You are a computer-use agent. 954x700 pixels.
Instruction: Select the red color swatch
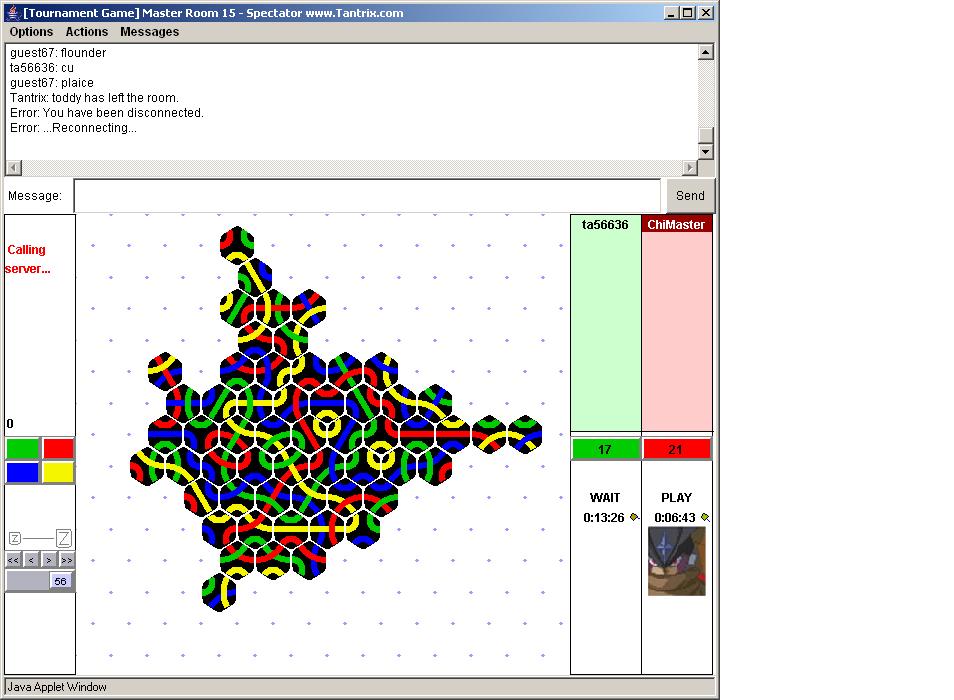[58, 449]
